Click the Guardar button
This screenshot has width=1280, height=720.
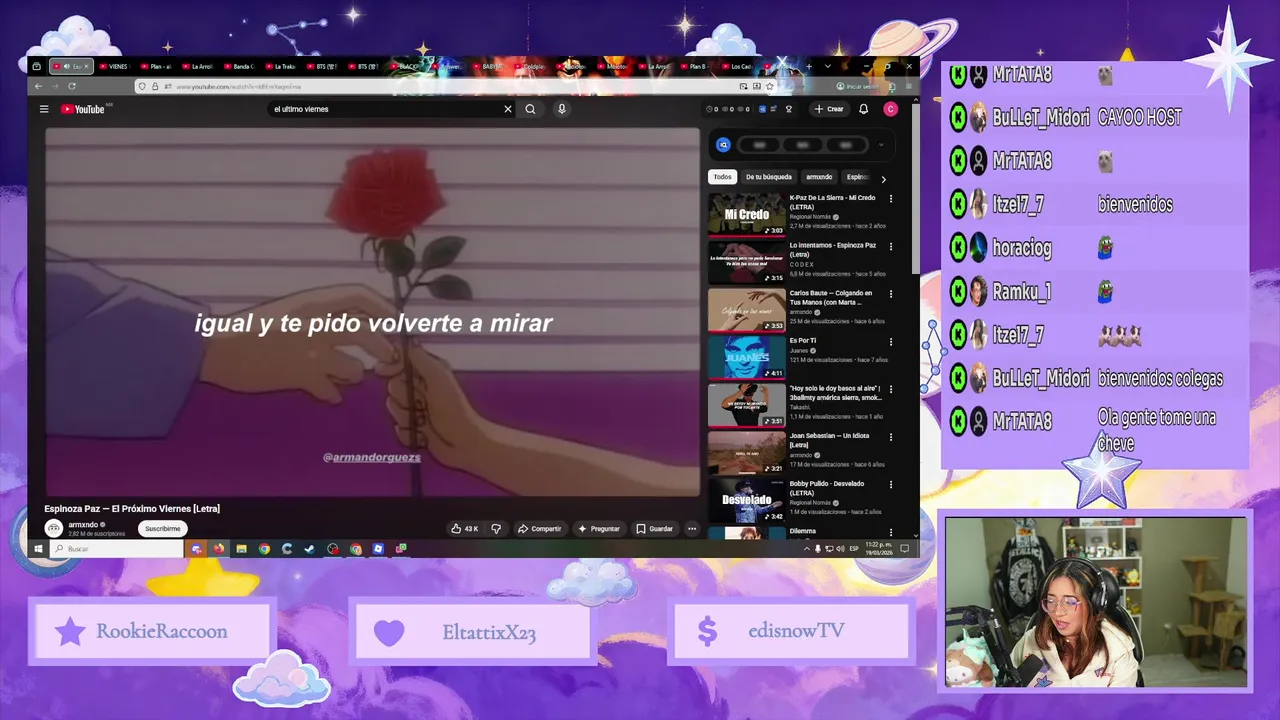click(x=655, y=528)
